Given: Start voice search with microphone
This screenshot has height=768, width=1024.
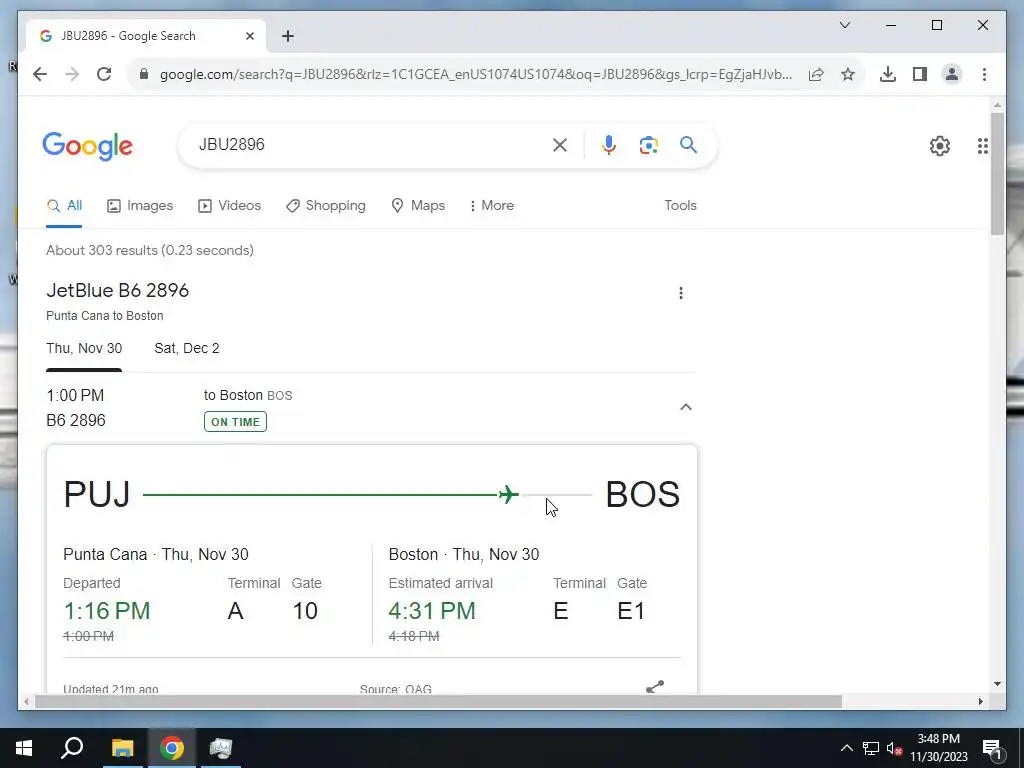Looking at the screenshot, I should click(x=609, y=145).
